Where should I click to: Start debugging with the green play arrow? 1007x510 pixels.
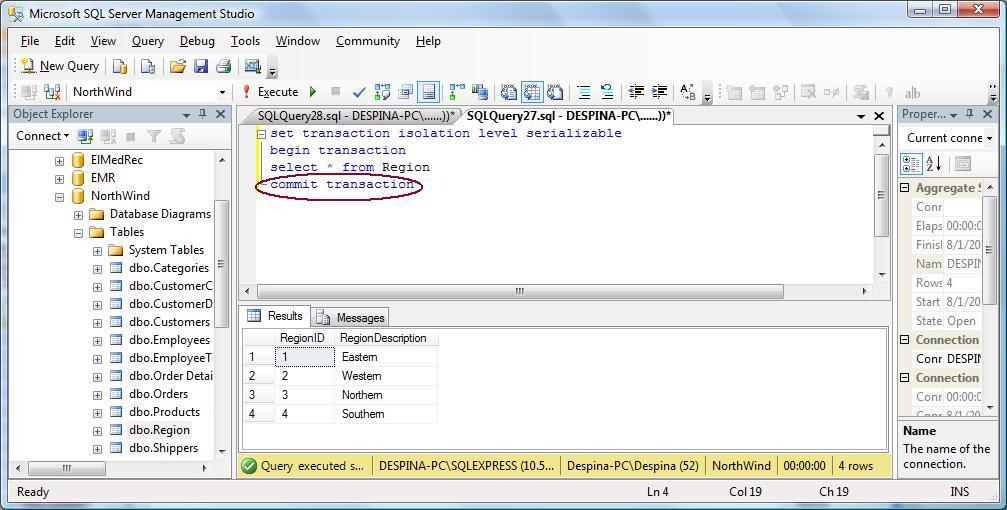click(313, 92)
